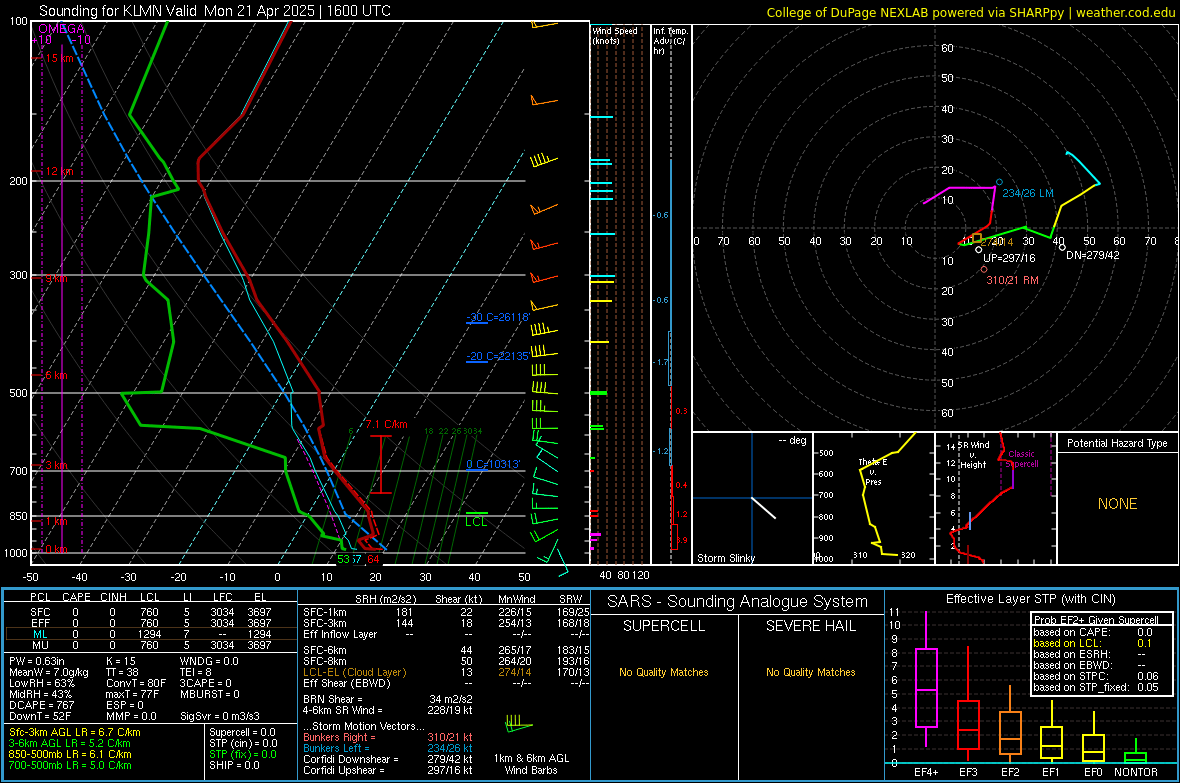Click No Quality Matches under SUPERCELL
The width and height of the screenshot is (1180, 783).
tap(664, 672)
